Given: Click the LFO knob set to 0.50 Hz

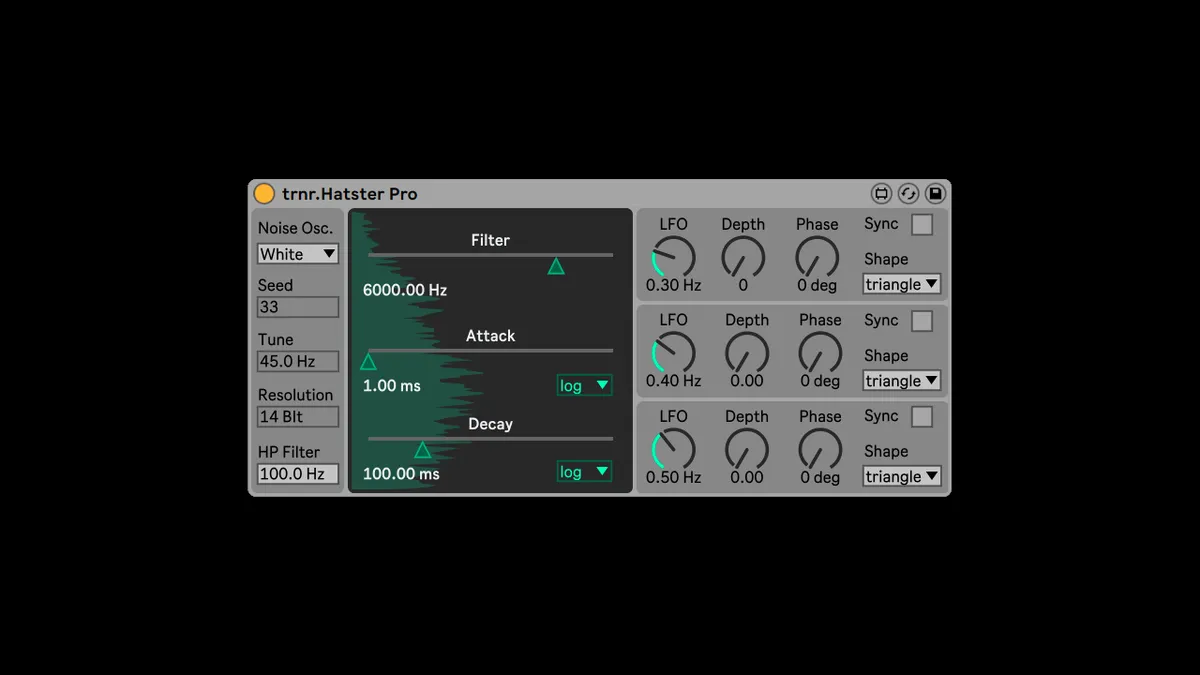Looking at the screenshot, I should point(673,449).
